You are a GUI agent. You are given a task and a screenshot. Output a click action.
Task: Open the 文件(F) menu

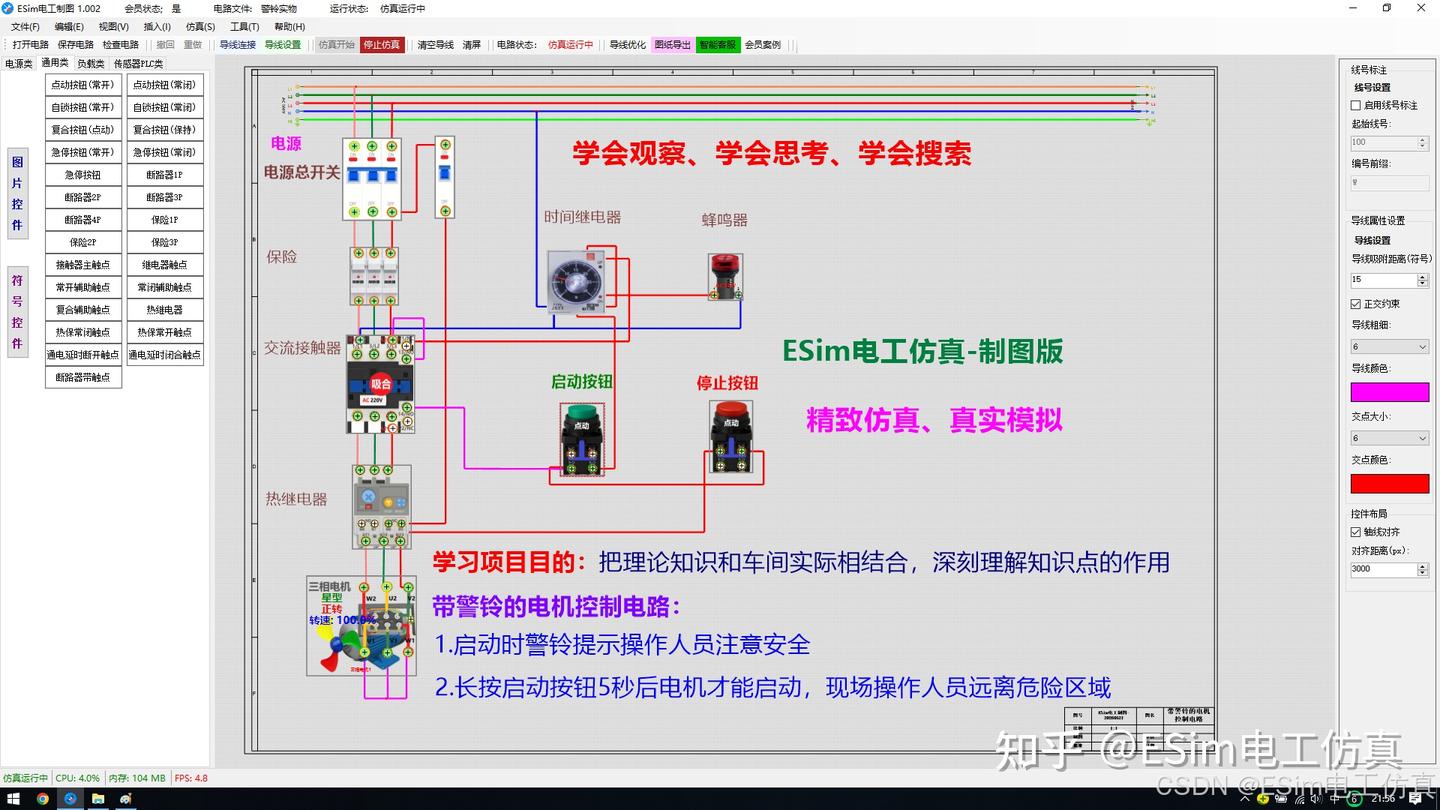[25, 27]
